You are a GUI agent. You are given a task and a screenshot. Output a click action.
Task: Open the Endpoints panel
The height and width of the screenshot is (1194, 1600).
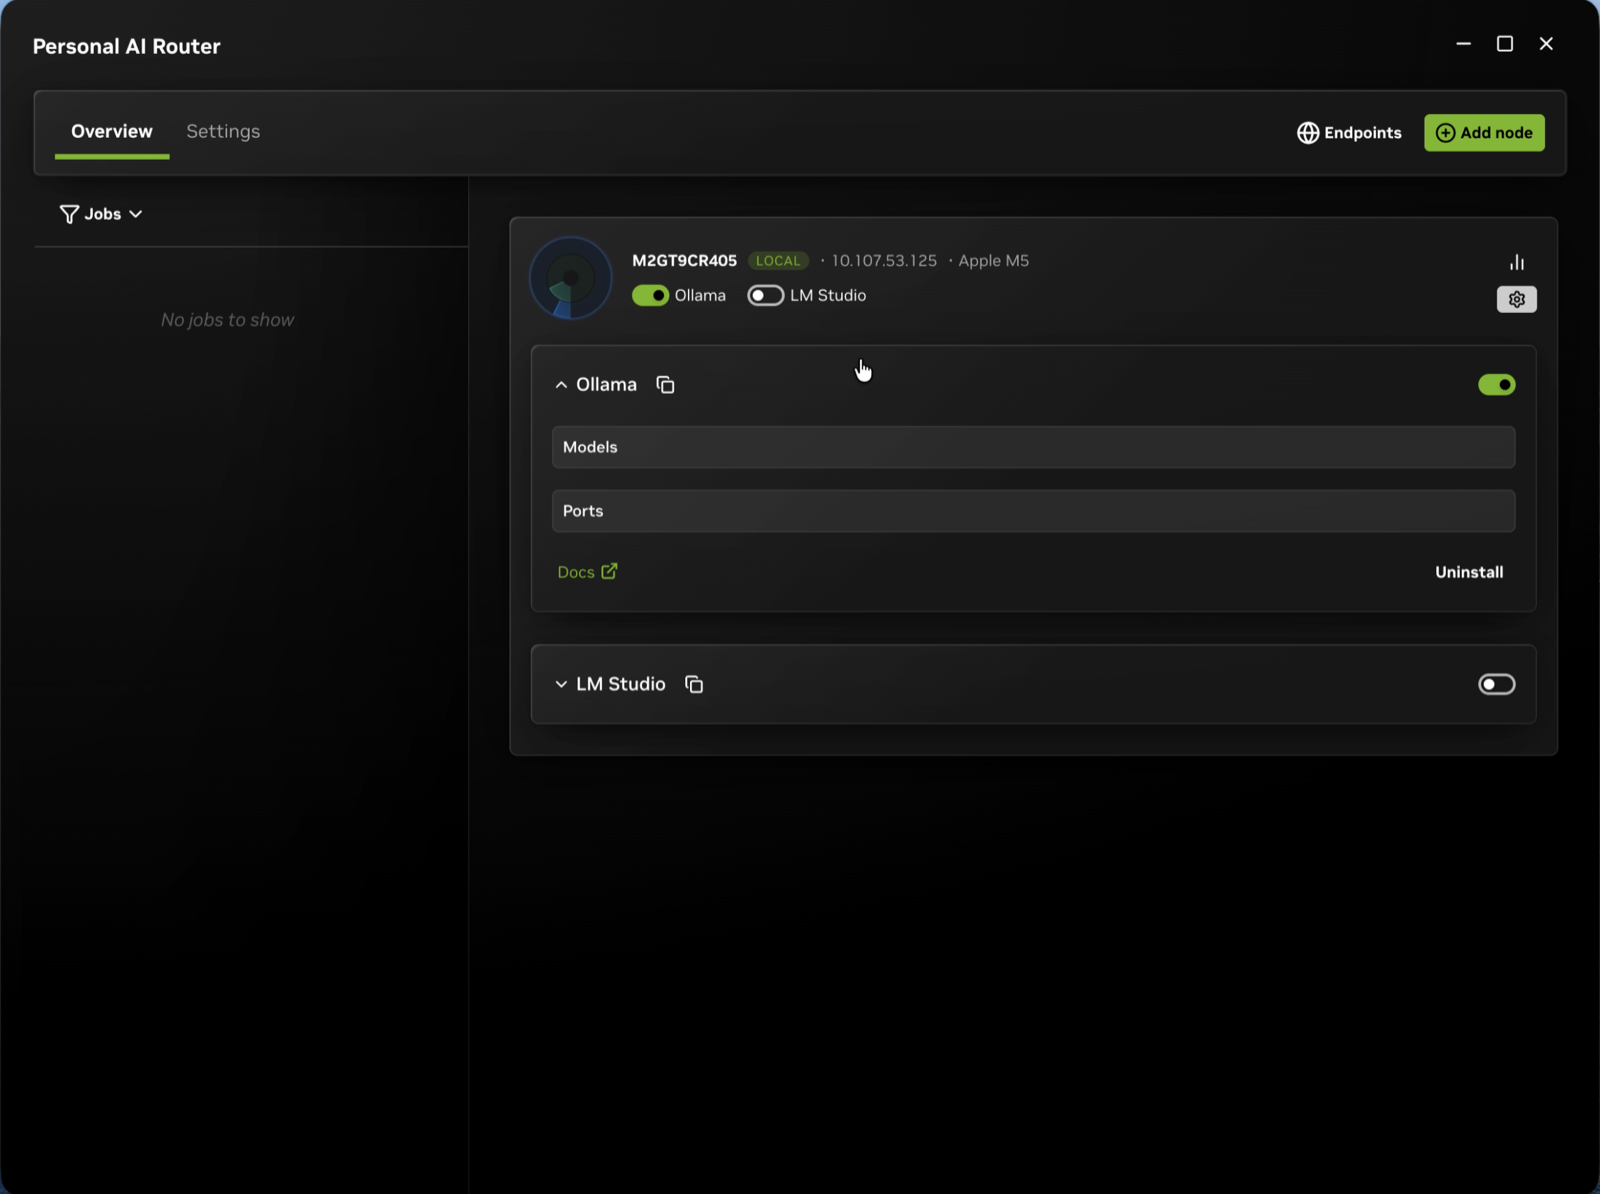1349,133
